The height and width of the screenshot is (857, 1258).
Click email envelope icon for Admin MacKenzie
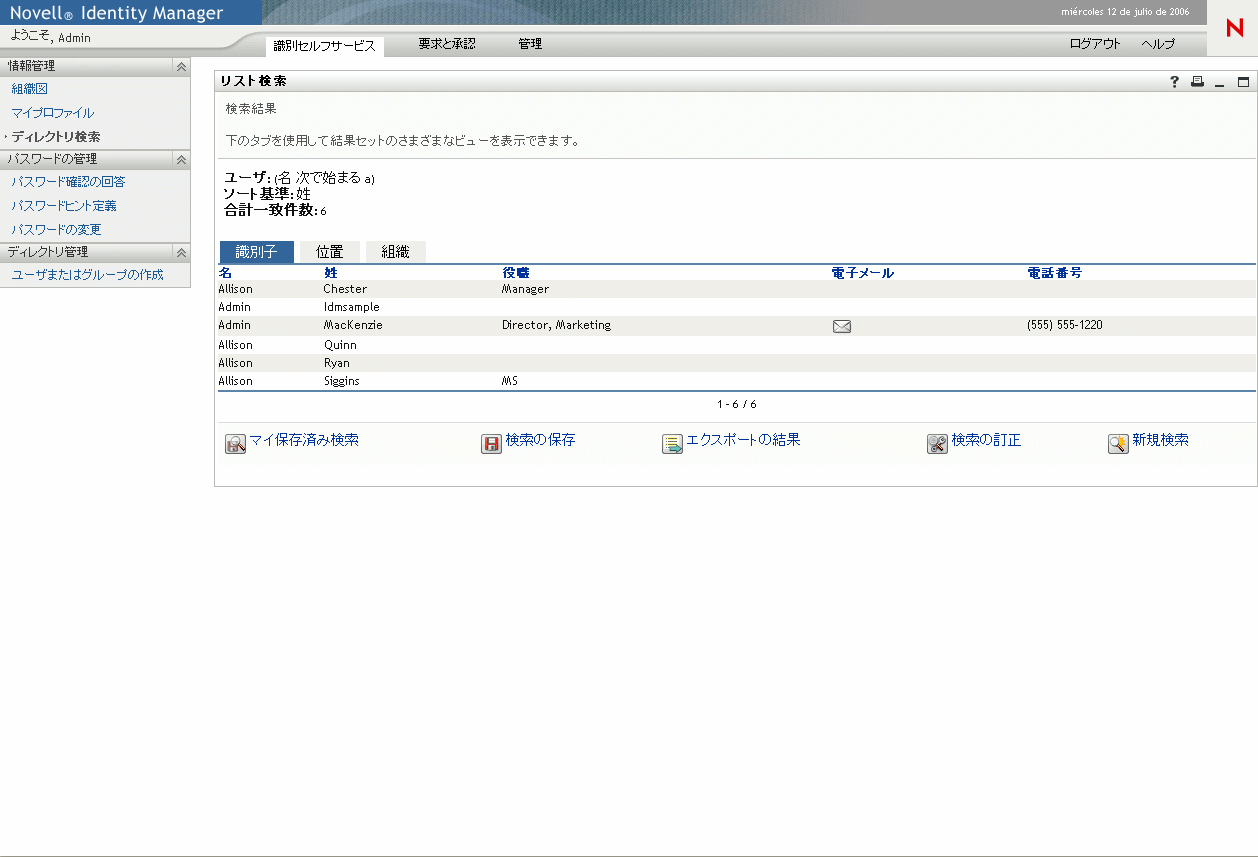point(841,325)
